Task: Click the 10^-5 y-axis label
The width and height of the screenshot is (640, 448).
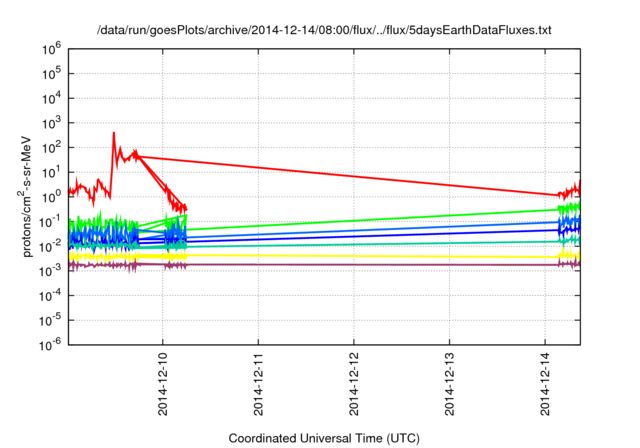Action: pos(51,320)
